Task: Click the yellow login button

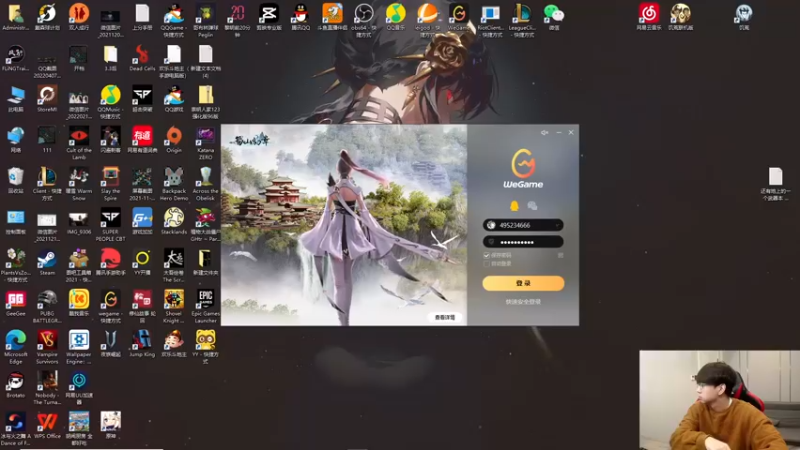Action: (523, 283)
